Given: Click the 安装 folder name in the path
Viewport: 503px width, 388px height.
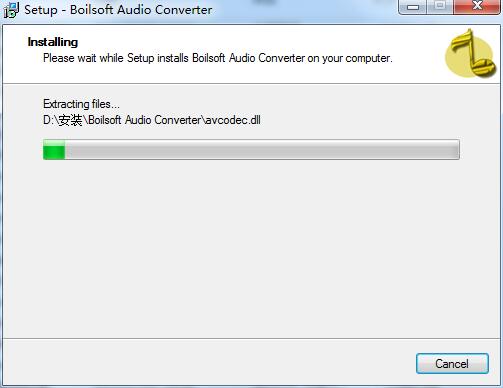Looking at the screenshot, I should (70, 120).
